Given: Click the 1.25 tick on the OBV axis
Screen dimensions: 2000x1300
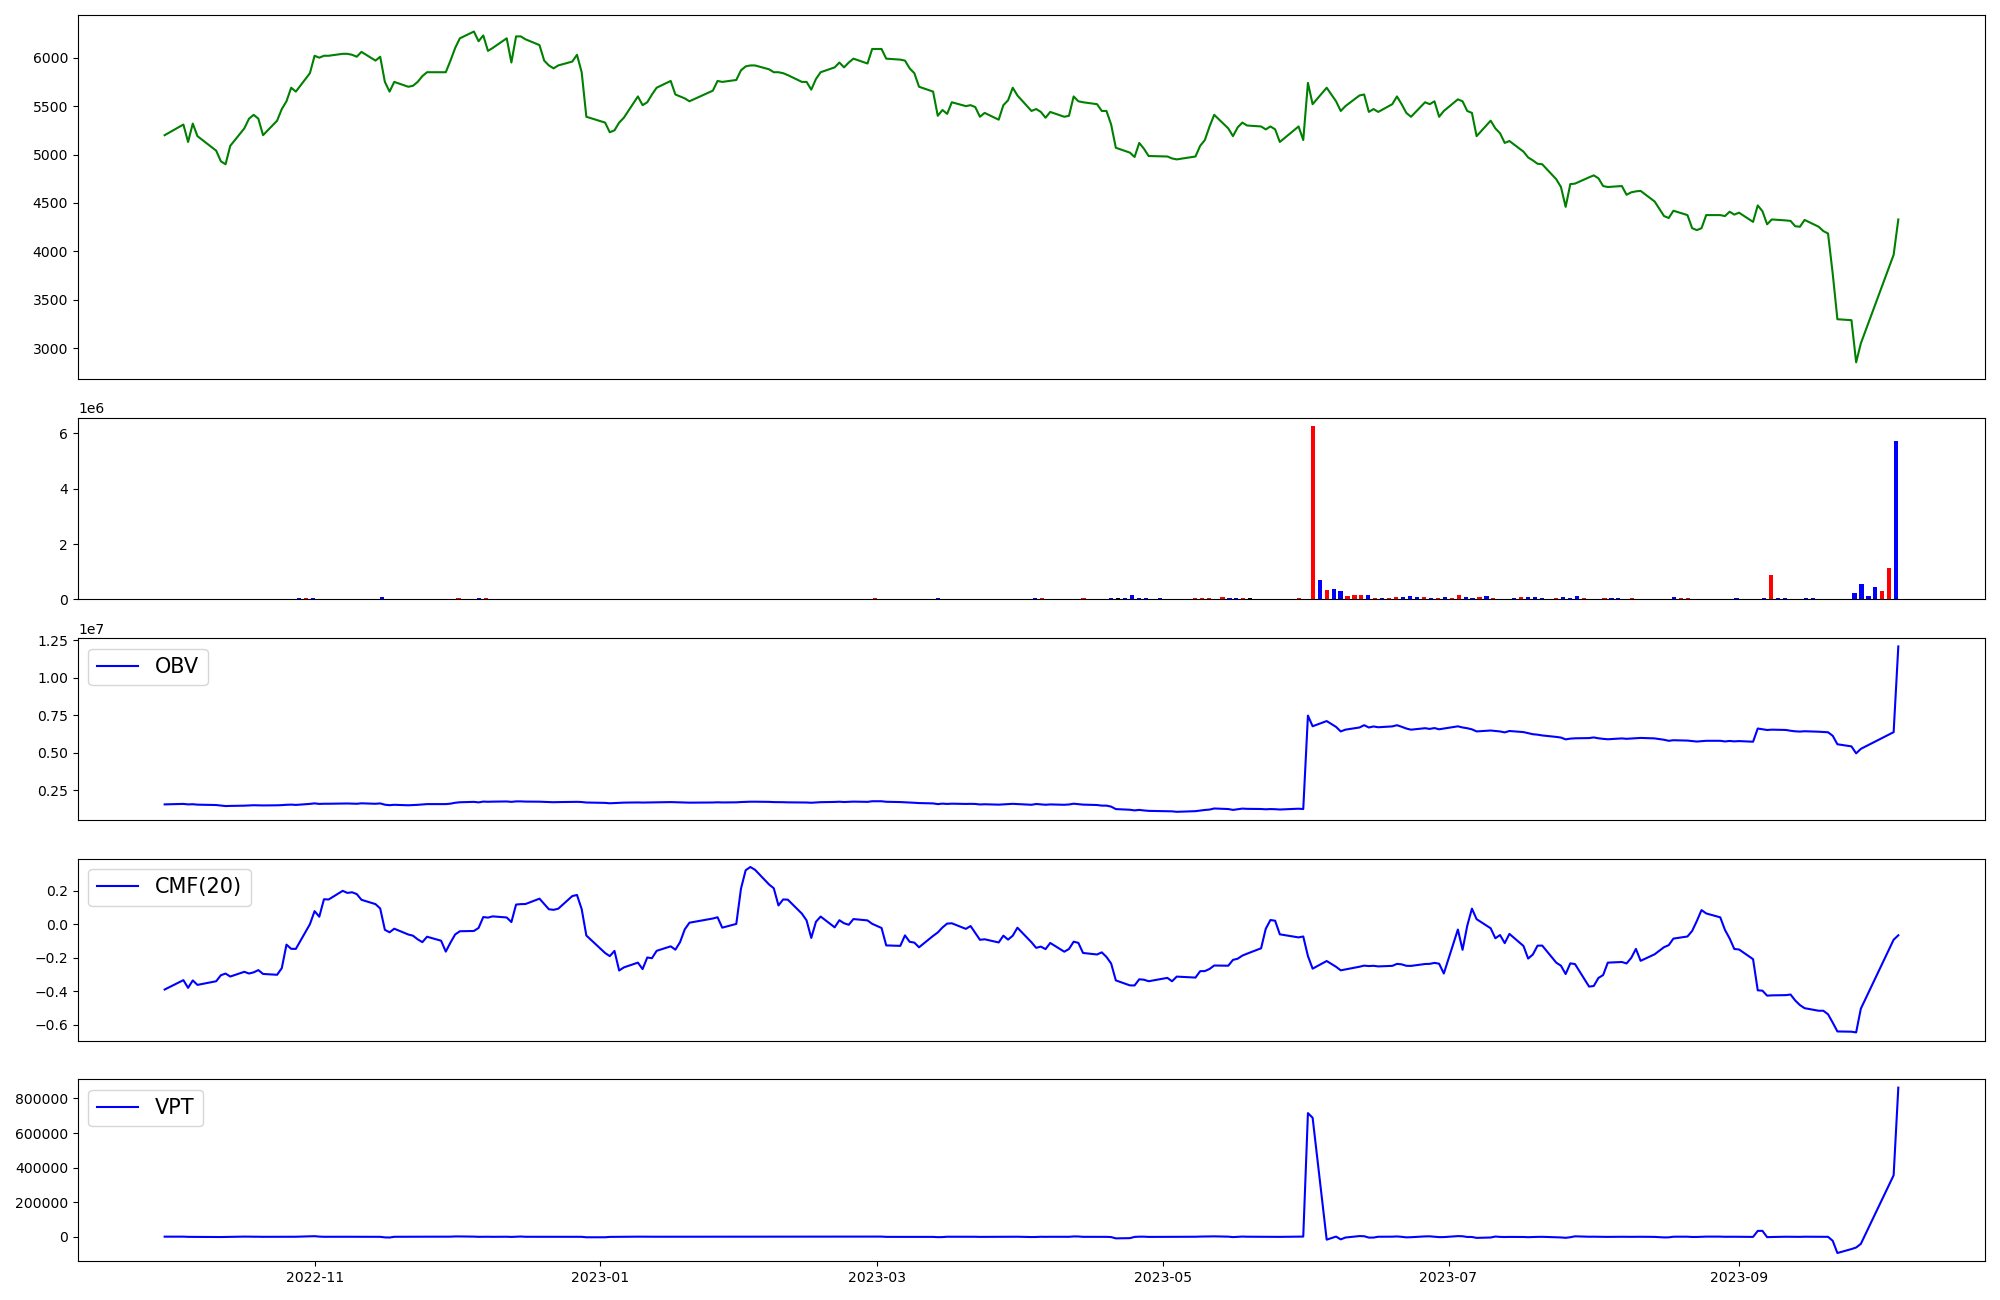Looking at the screenshot, I should click(52, 640).
